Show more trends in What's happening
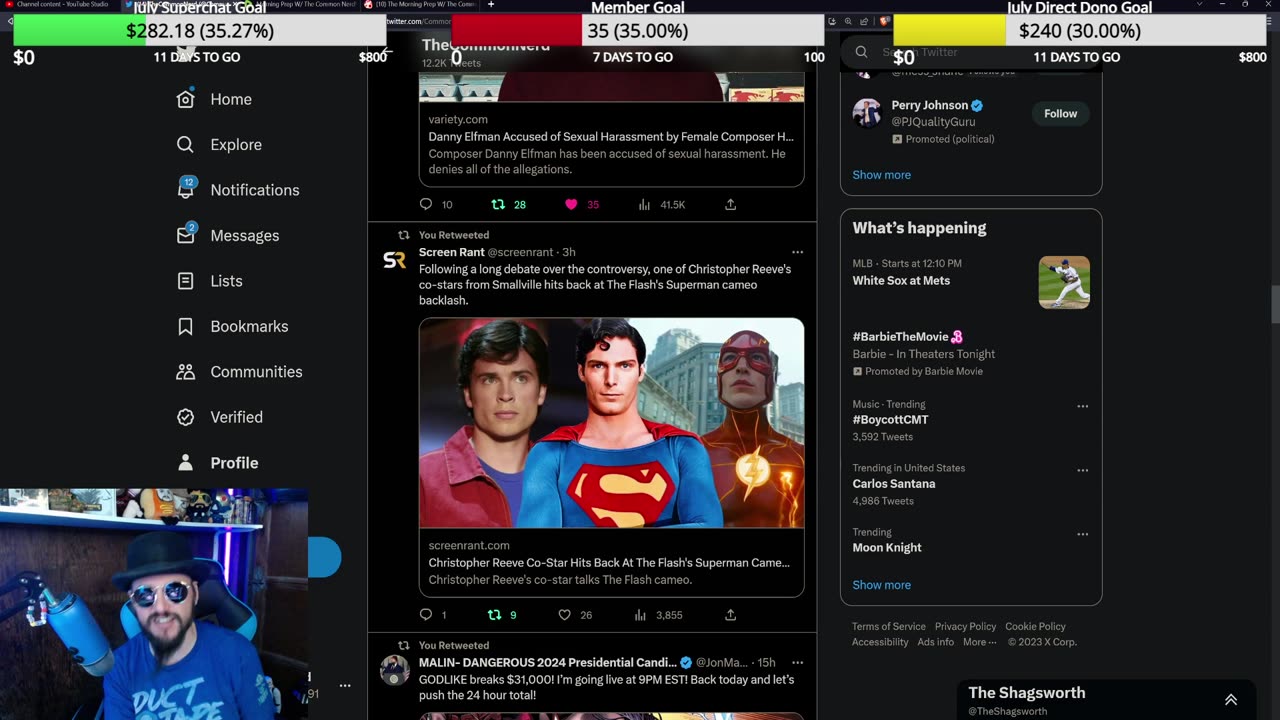 [x=881, y=585]
